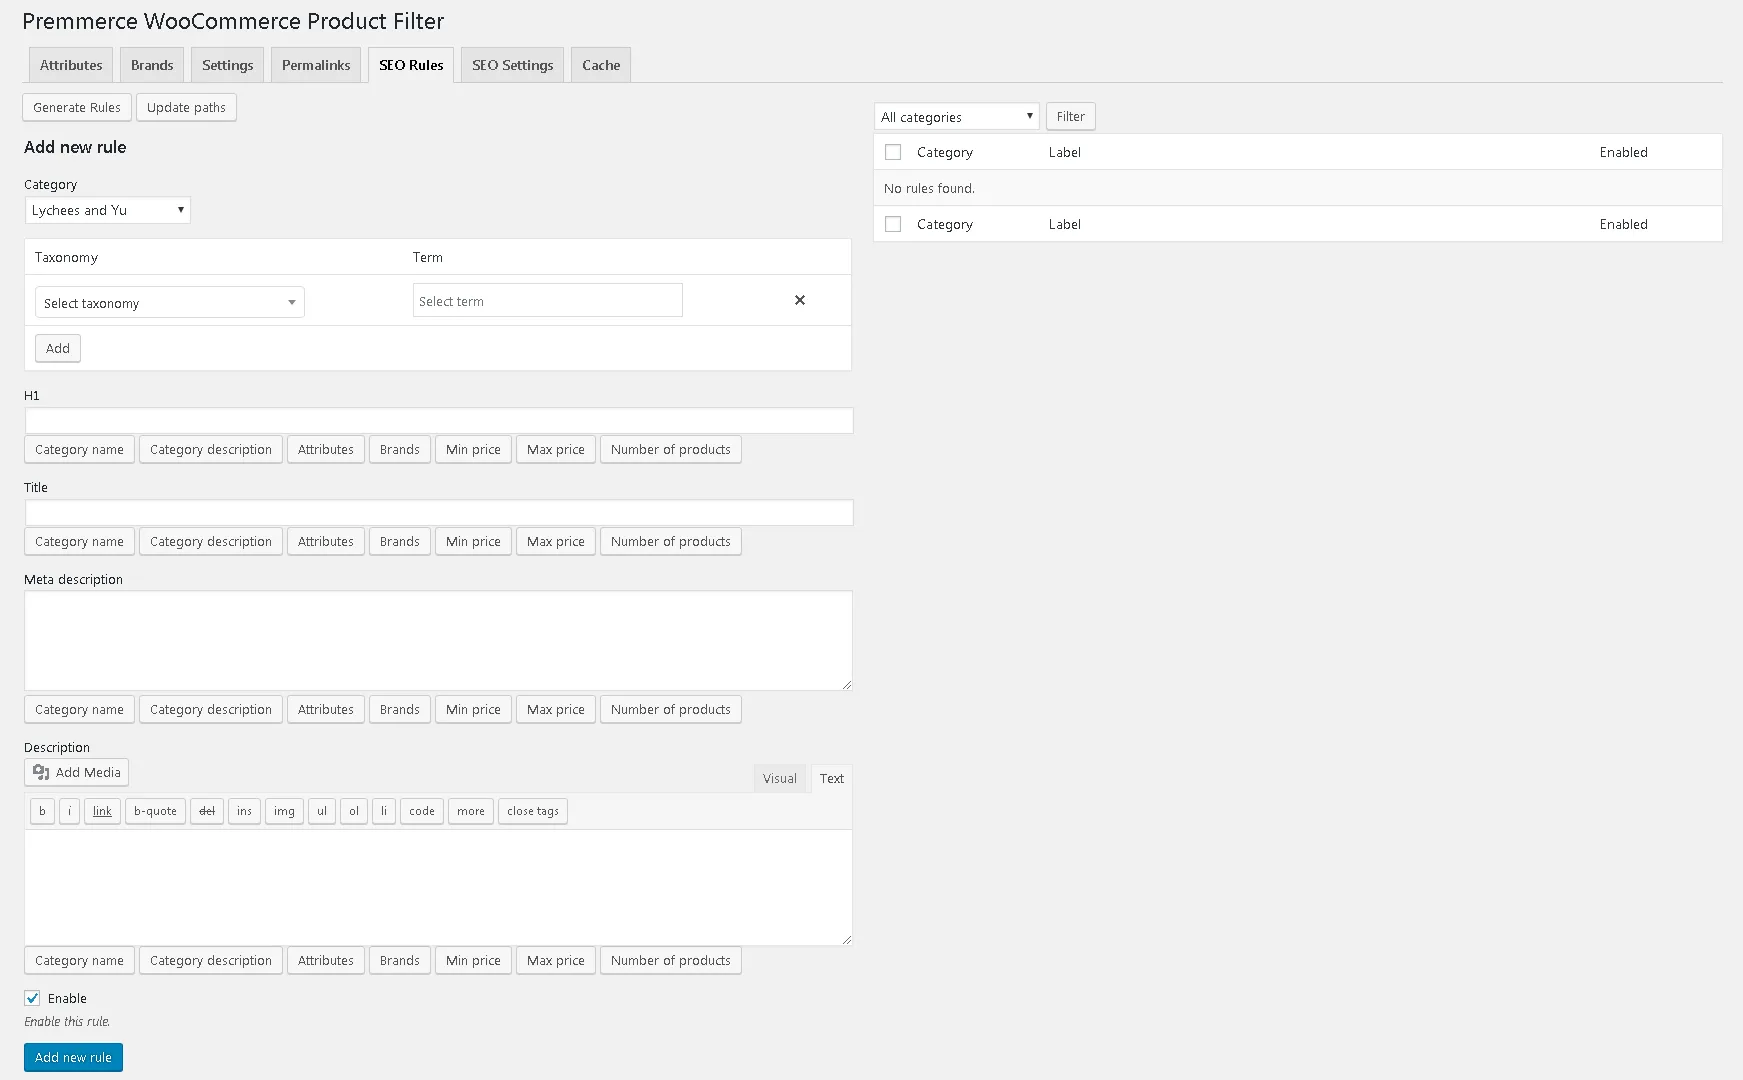Insert Category description under the Title field
The image size is (1743, 1080).
[x=211, y=542]
